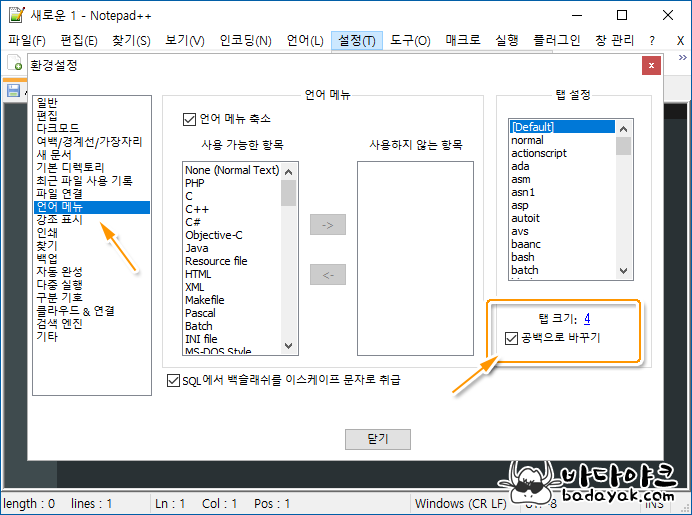Select 최근 파일 사용 기록 category

click(x=92, y=180)
